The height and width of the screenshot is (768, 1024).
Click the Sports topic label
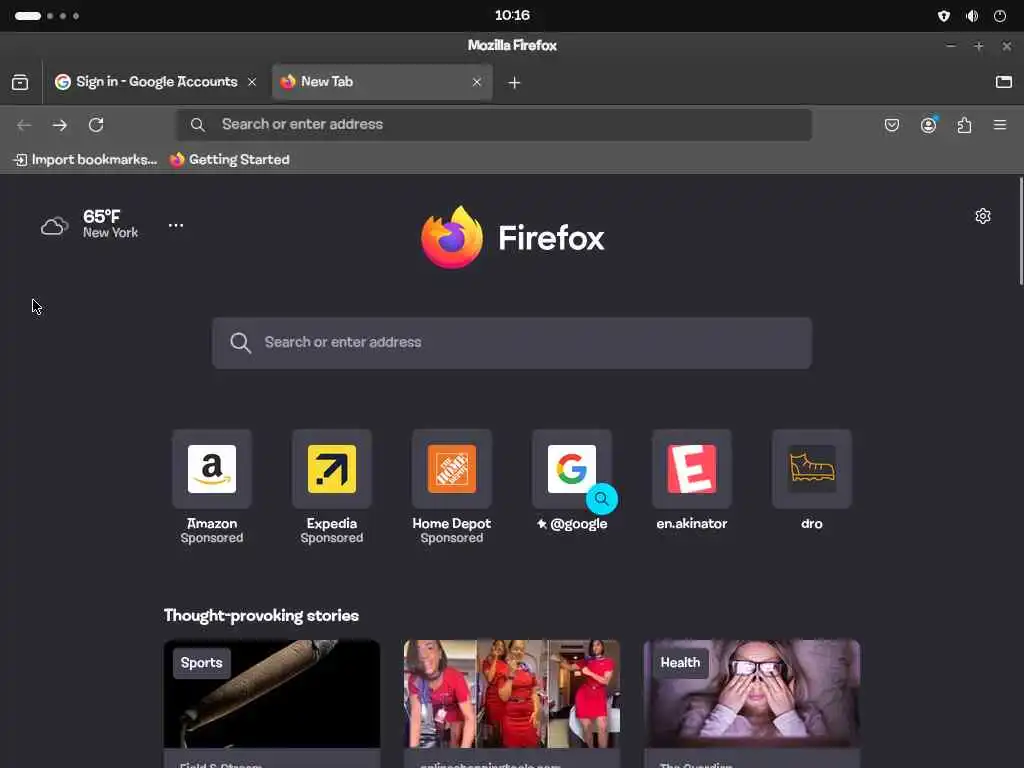(201, 663)
